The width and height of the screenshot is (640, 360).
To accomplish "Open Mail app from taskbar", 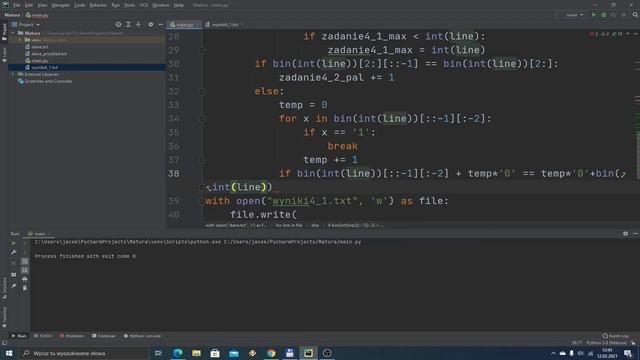I will (234, 353).
